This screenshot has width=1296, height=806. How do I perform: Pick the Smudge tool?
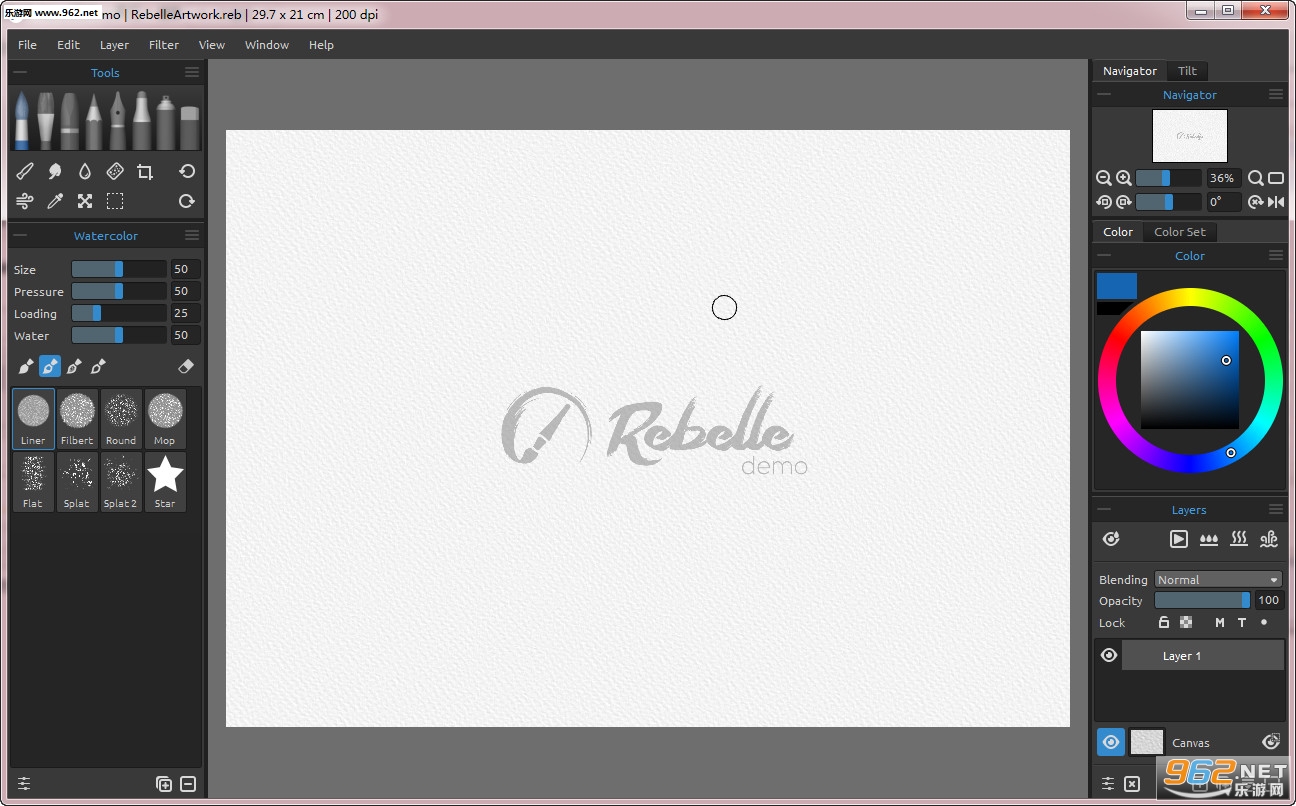(55, 172)
